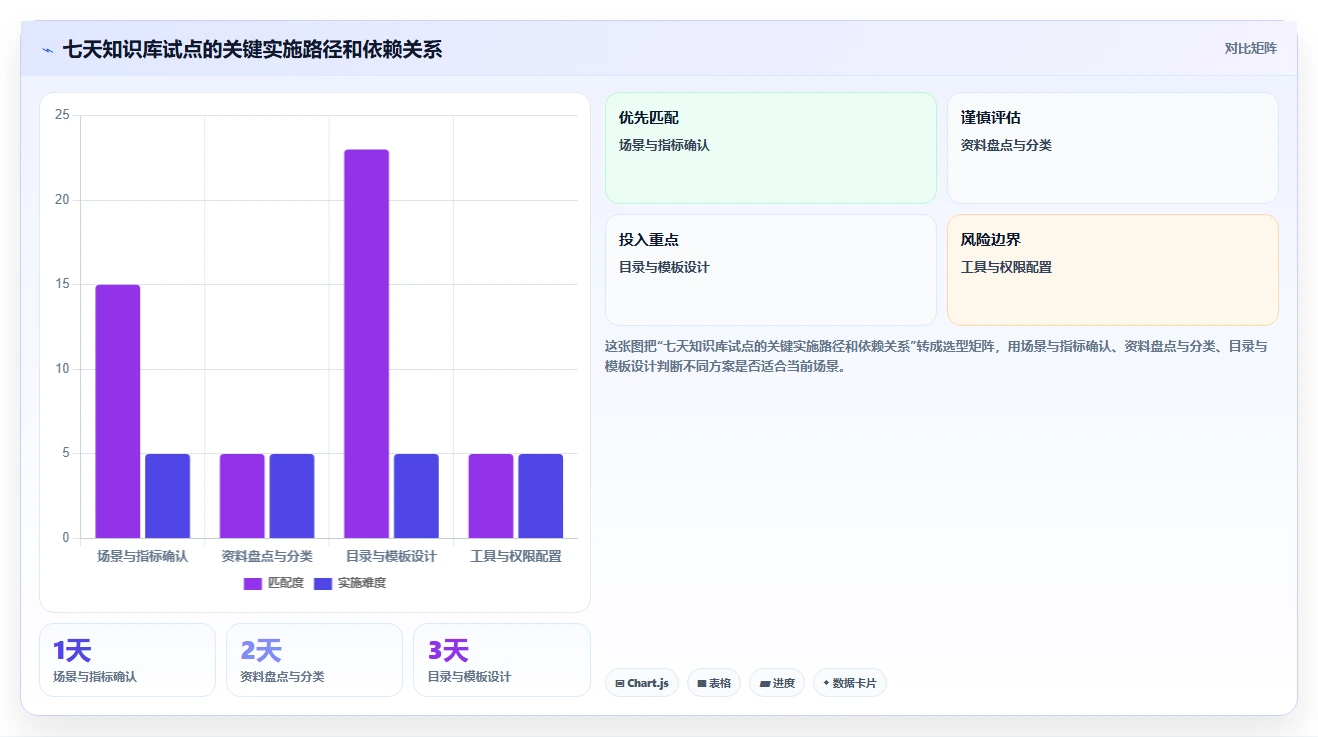Click the purple 匹配度 bar for 工具与权限配置
The image size is (1318, 737).
pyautogui.click(x=491, y=496)
